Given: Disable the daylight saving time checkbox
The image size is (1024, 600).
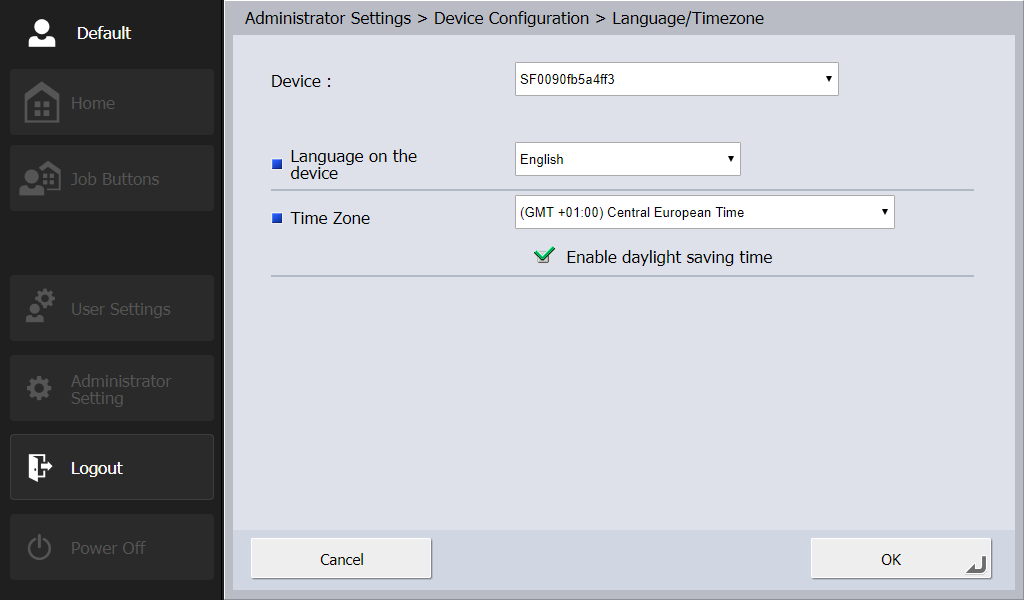Looking at the screenshot, I should (x=544, y=256).
